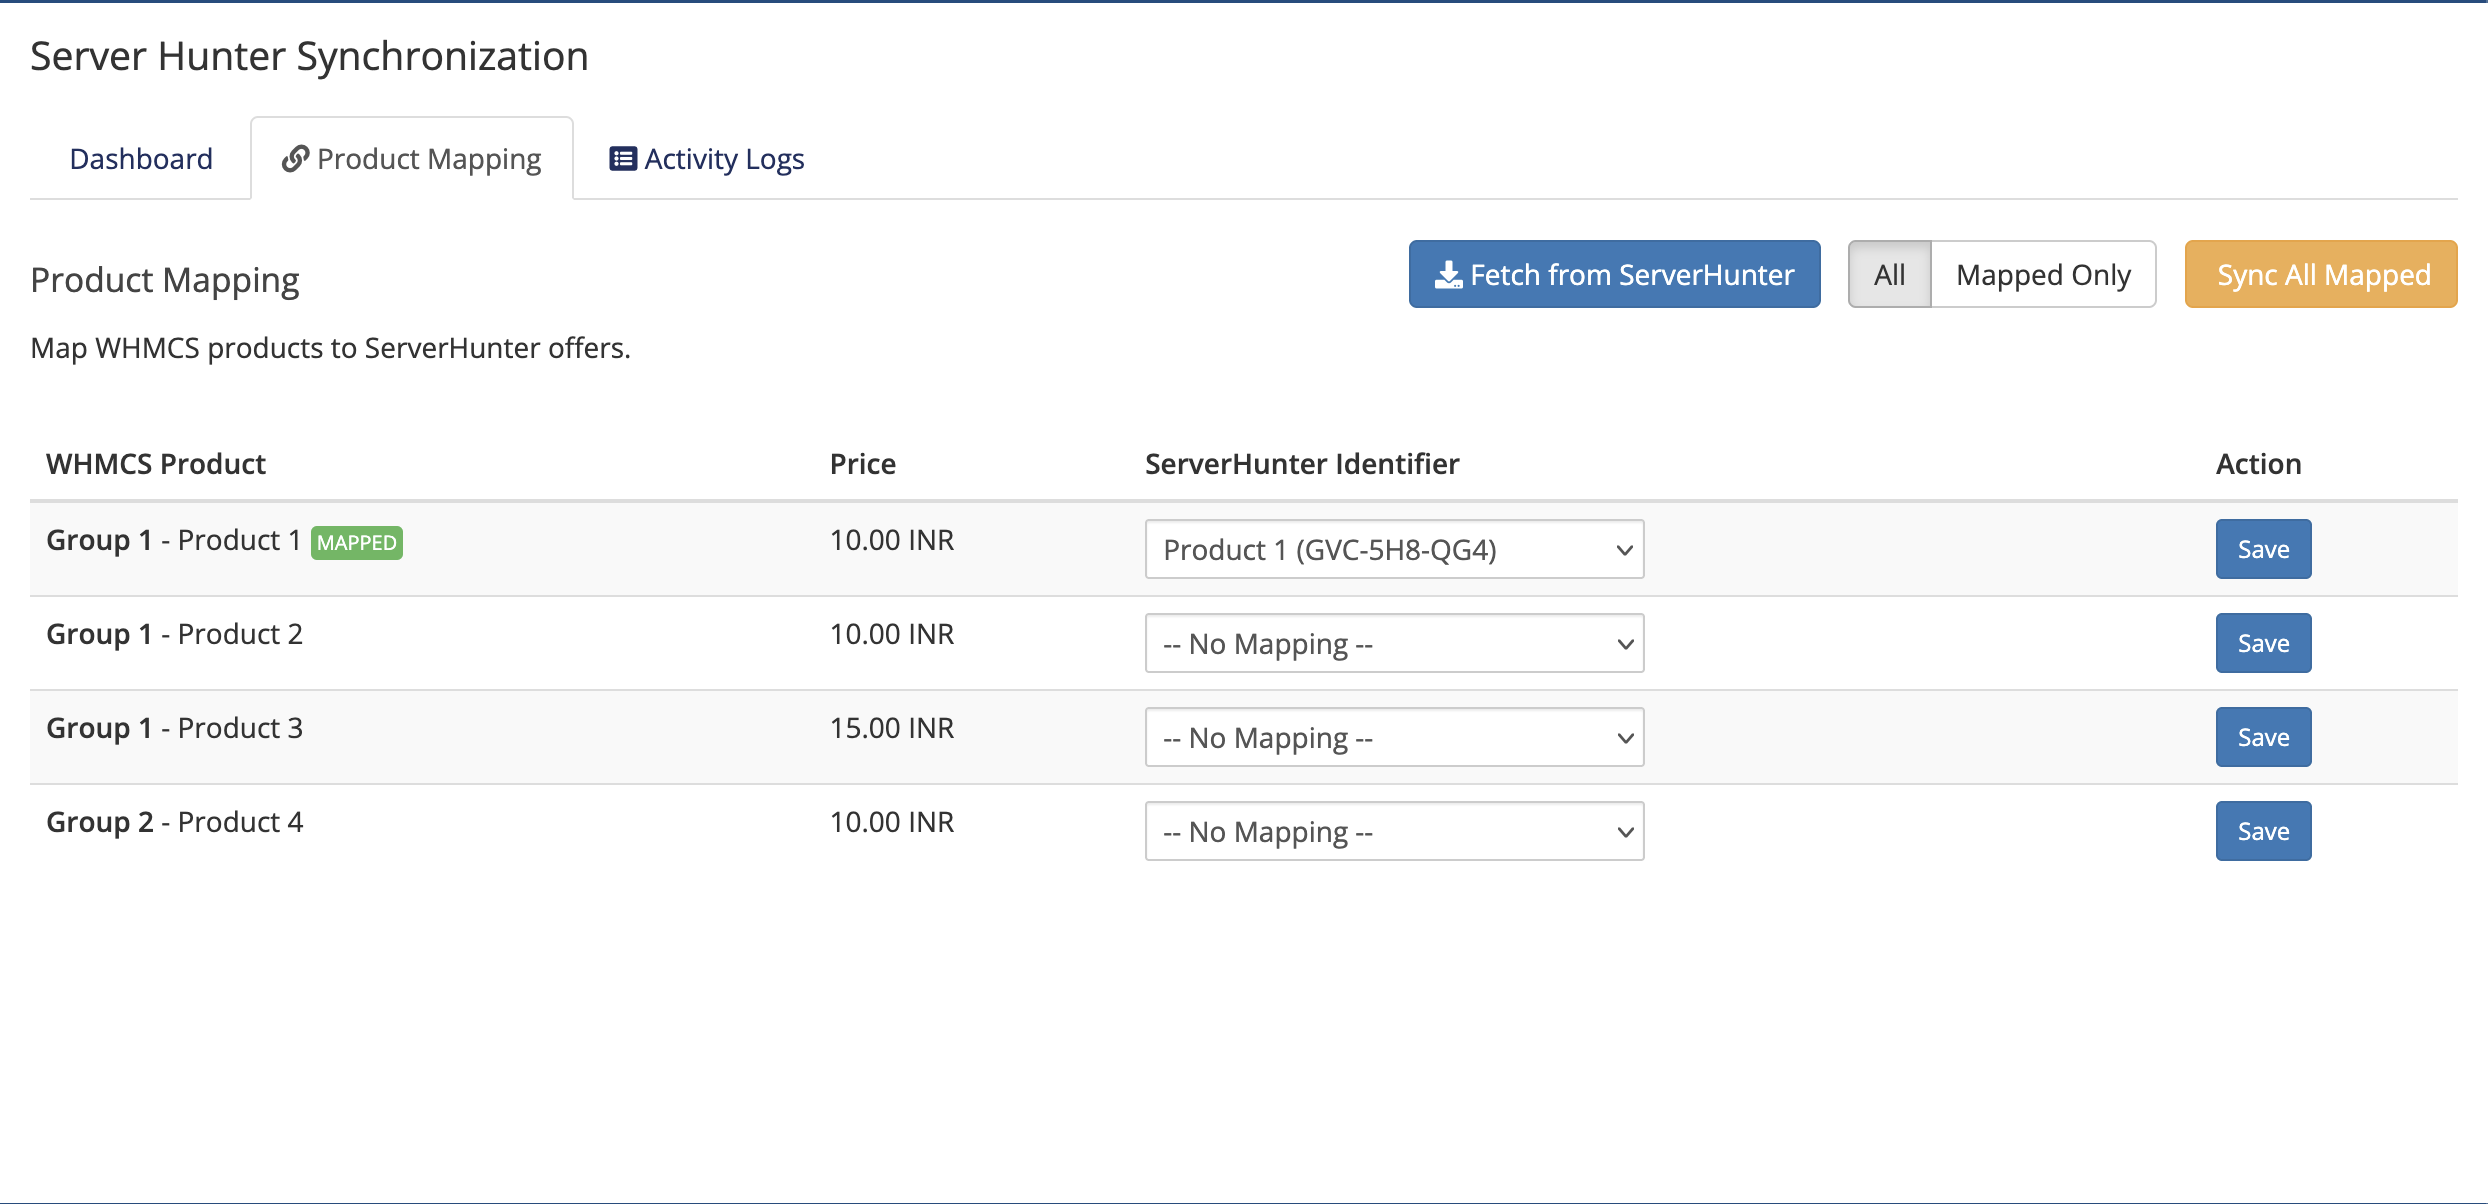The height and width of the screenshot is (1204, 2488).
Task: Open No Mapping dropdown for Product 2
Action: point(1394,643)
